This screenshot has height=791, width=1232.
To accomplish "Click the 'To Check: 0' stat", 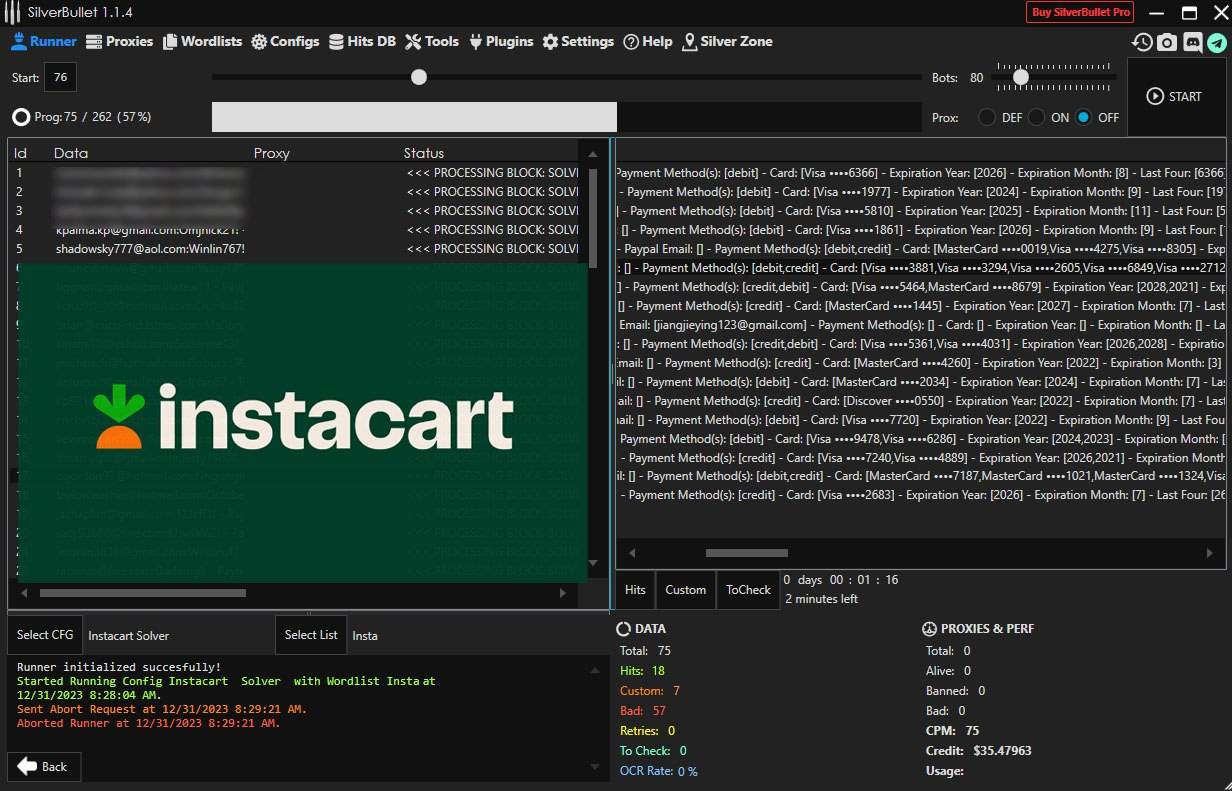I will [654, 751].
